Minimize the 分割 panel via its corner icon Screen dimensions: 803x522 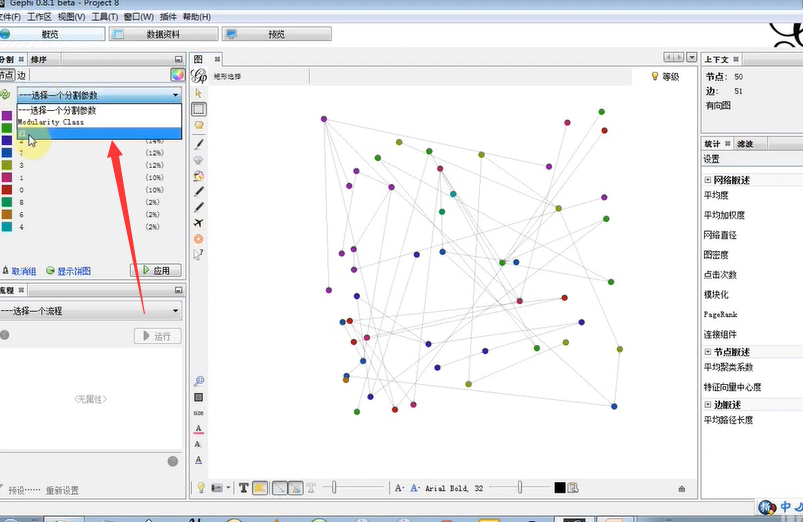pyautogui.click(x=178, y=59)
